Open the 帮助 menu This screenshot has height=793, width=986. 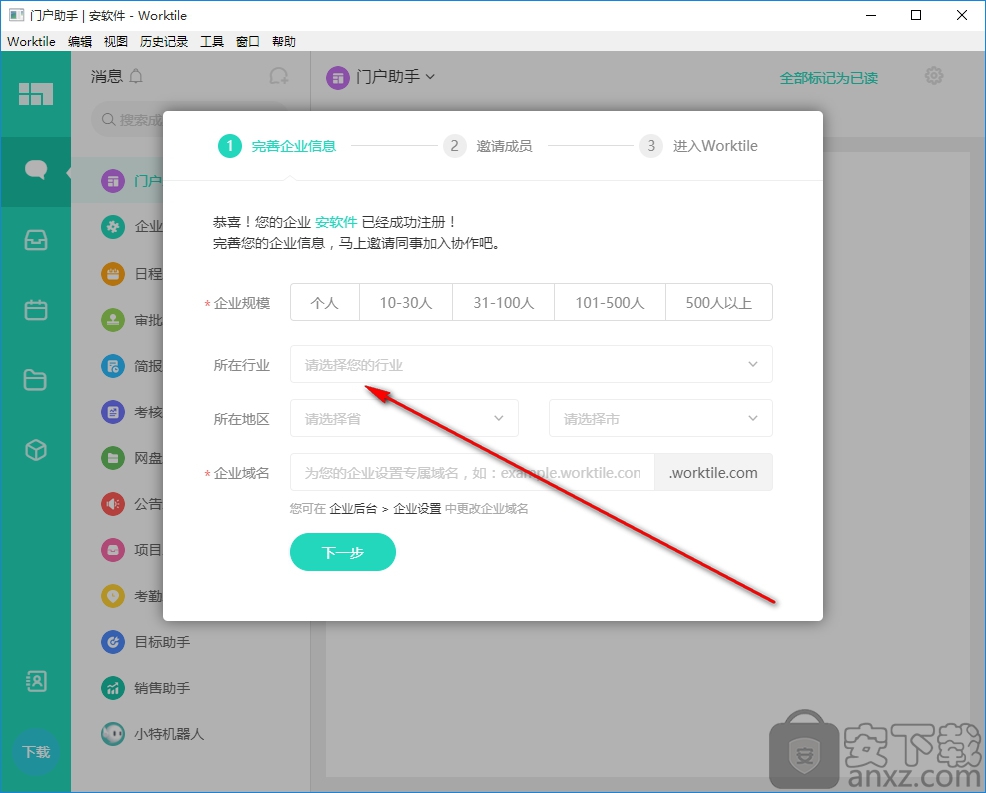(284, 42)
